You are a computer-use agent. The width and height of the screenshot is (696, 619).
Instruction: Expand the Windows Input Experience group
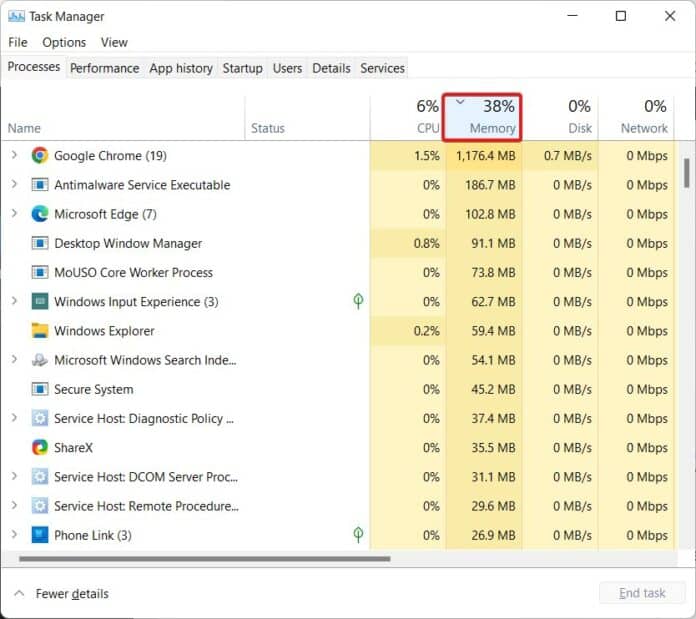pyautogui.click(x=14, y=302)
